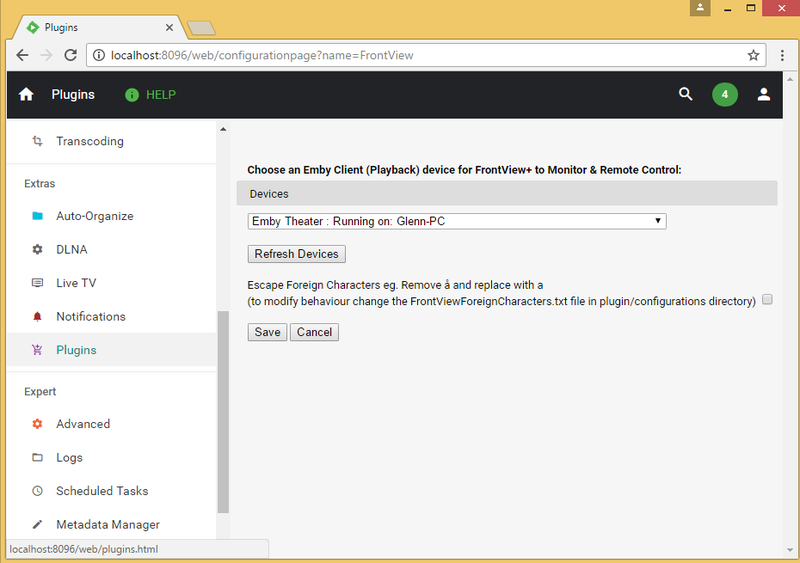Click the Plugins header title

click(73, 94)
